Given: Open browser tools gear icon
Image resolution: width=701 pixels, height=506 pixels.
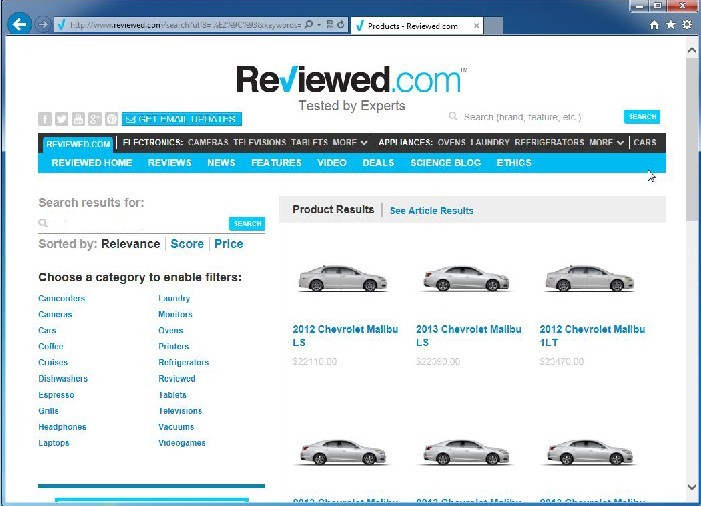Looking at the screenshot, I should click(x=687, y=25).
